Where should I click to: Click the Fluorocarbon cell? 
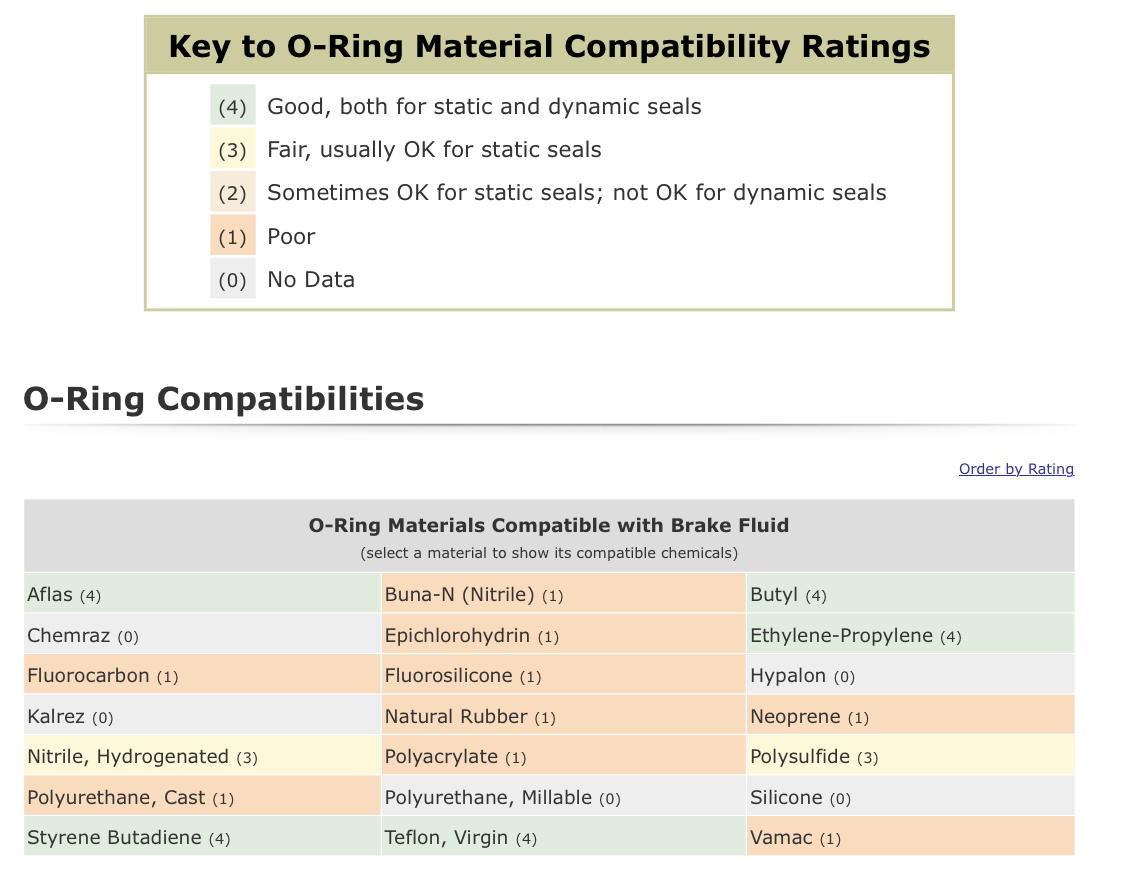pos(202,676)
